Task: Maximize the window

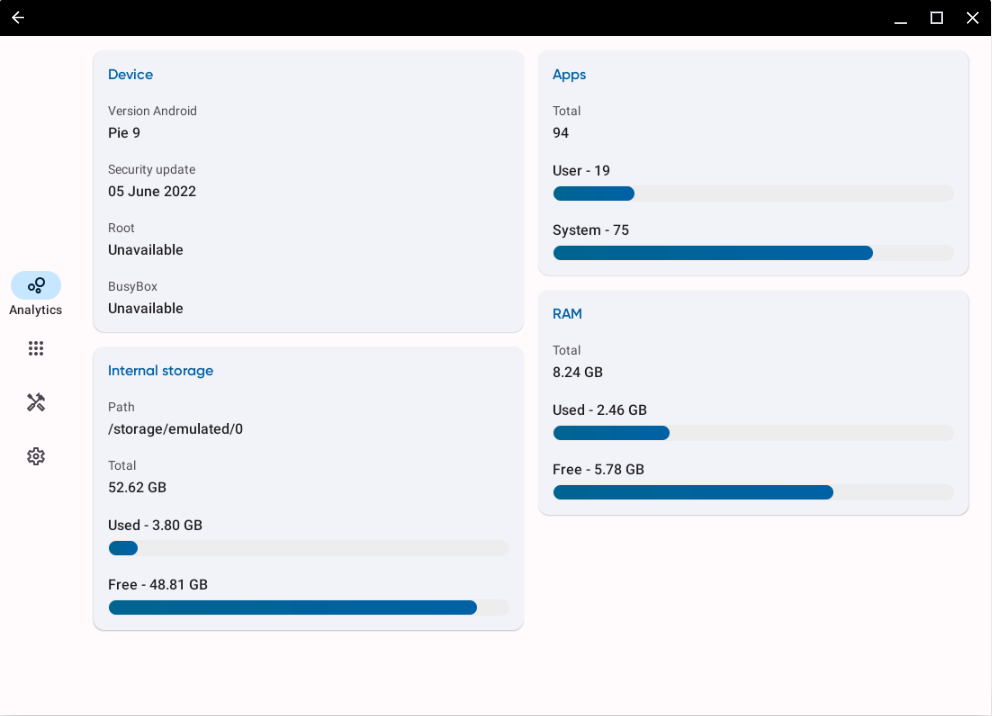Action: tap(937, 18)
